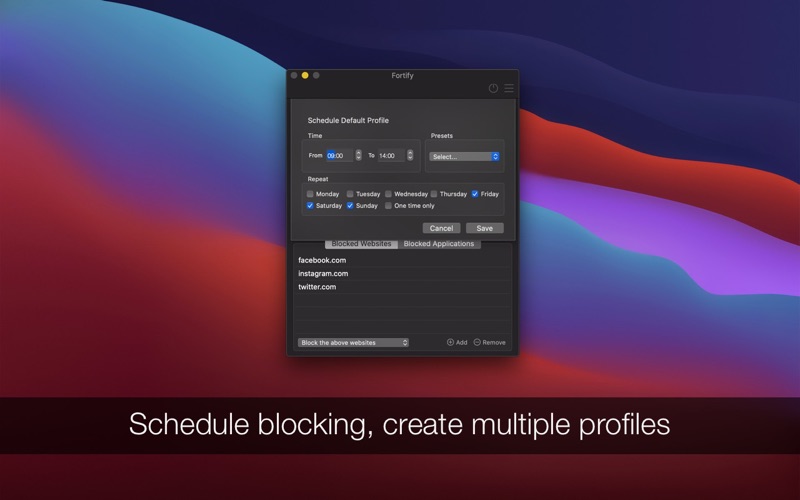Enable the Tuesday checkbox

coord(350,194)
